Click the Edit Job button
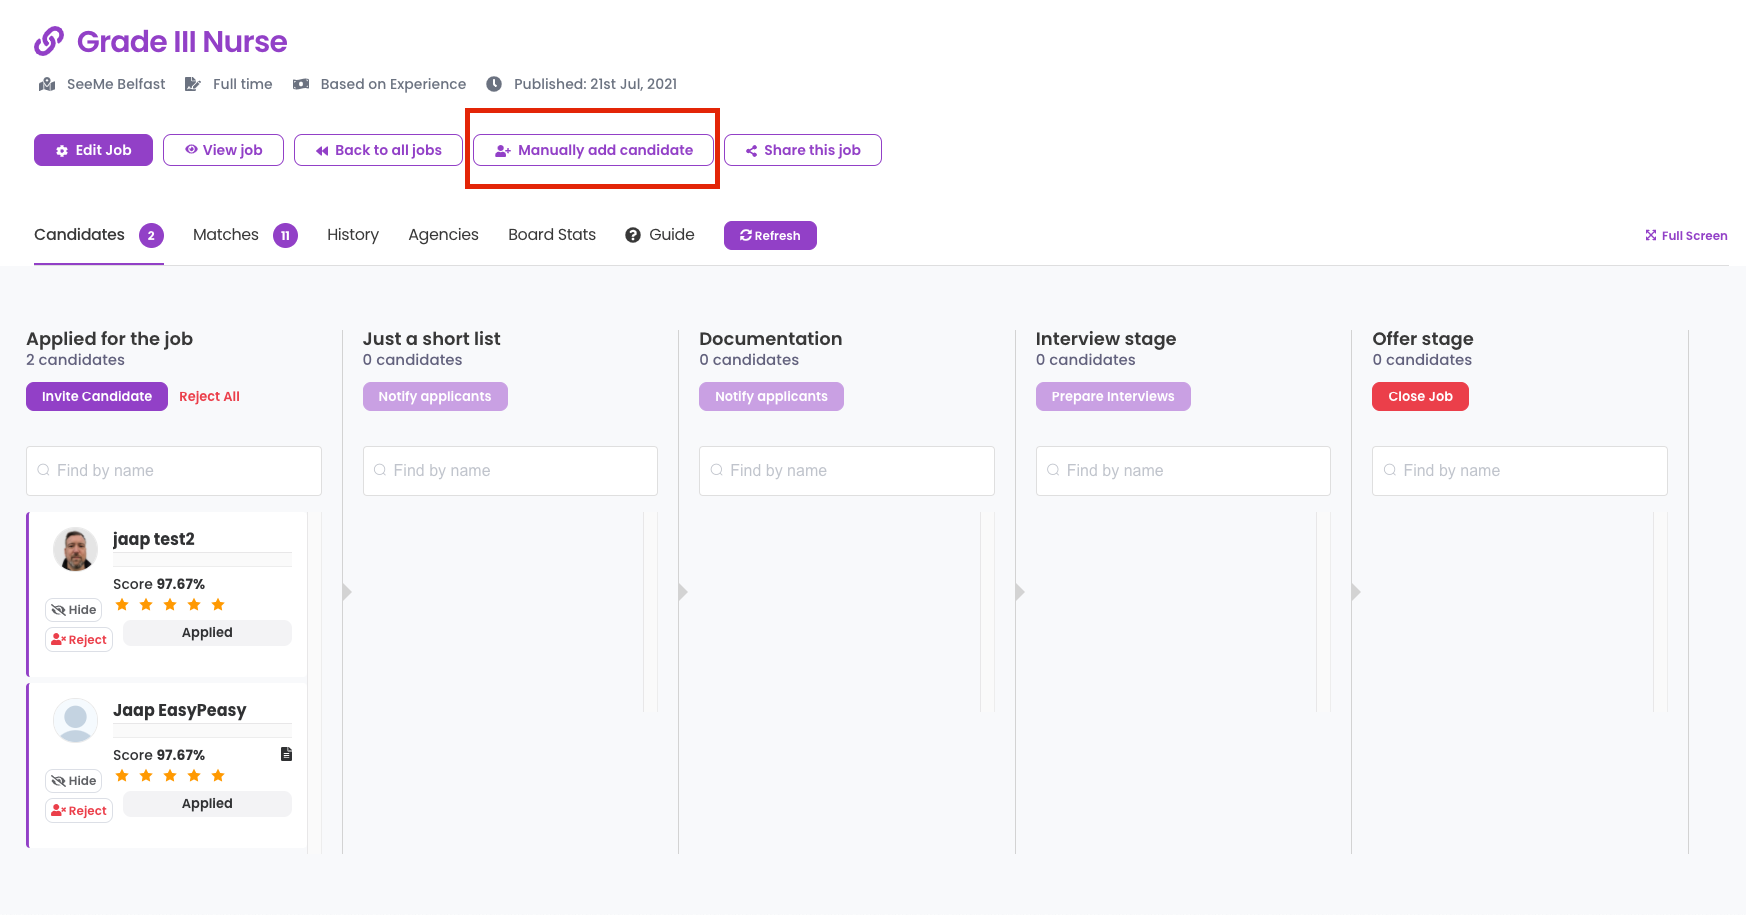The image size is (1746, 915). 93,150
